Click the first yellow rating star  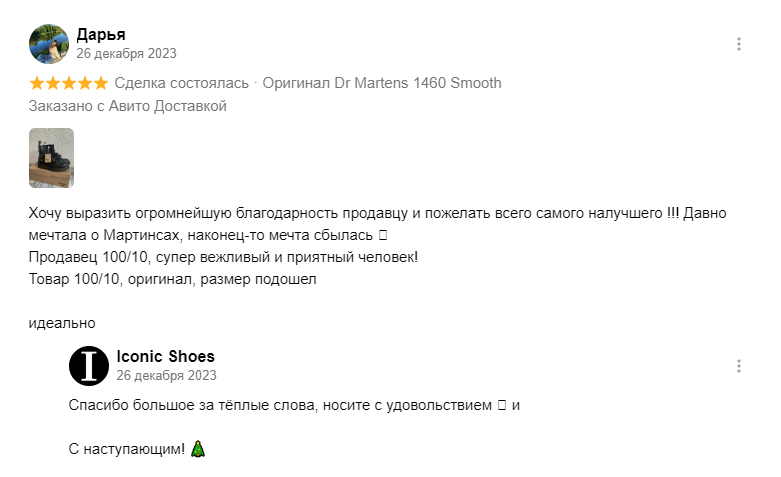37,83
